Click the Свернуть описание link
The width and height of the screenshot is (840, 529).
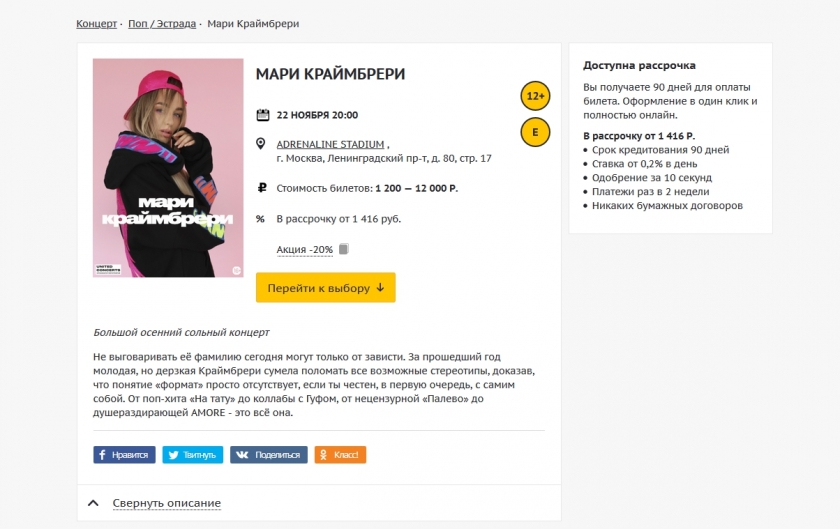point(166,503)
